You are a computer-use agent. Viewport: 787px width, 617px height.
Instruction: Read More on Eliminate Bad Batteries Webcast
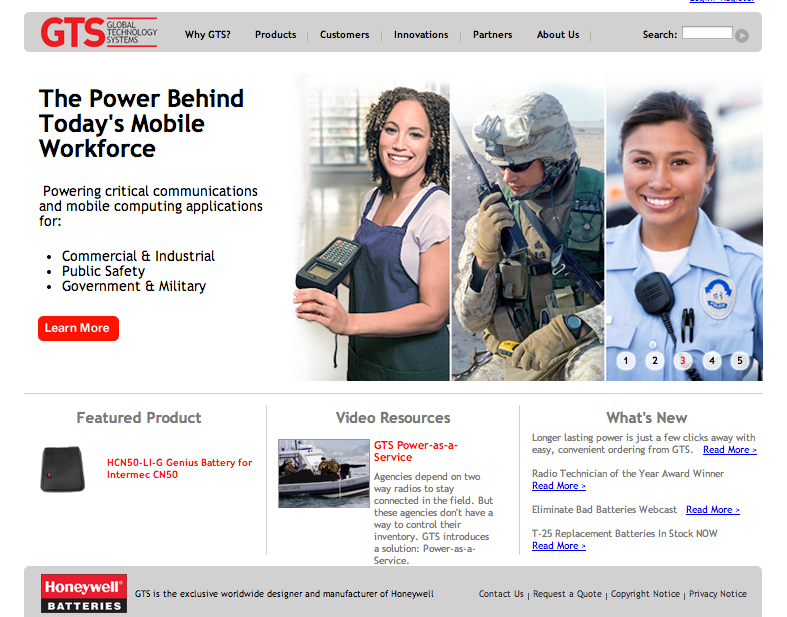pos(713,510)
